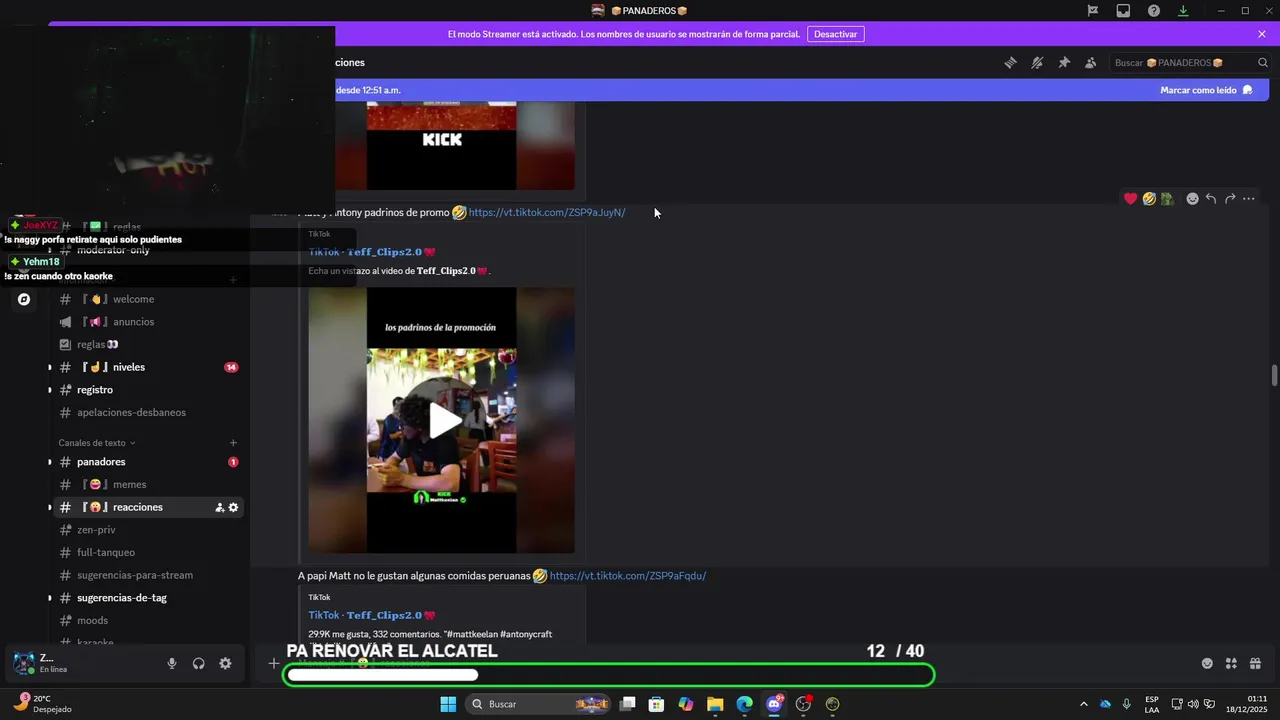Select the memes channel
The image size is (1280, 720).
129,485
